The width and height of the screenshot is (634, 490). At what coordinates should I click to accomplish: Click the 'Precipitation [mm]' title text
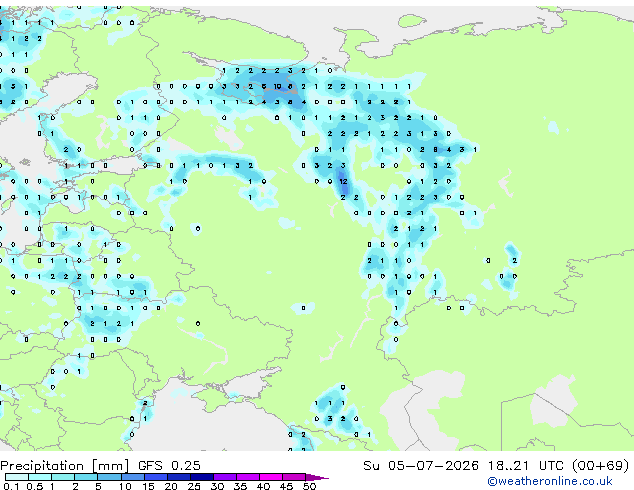point(65,466)
